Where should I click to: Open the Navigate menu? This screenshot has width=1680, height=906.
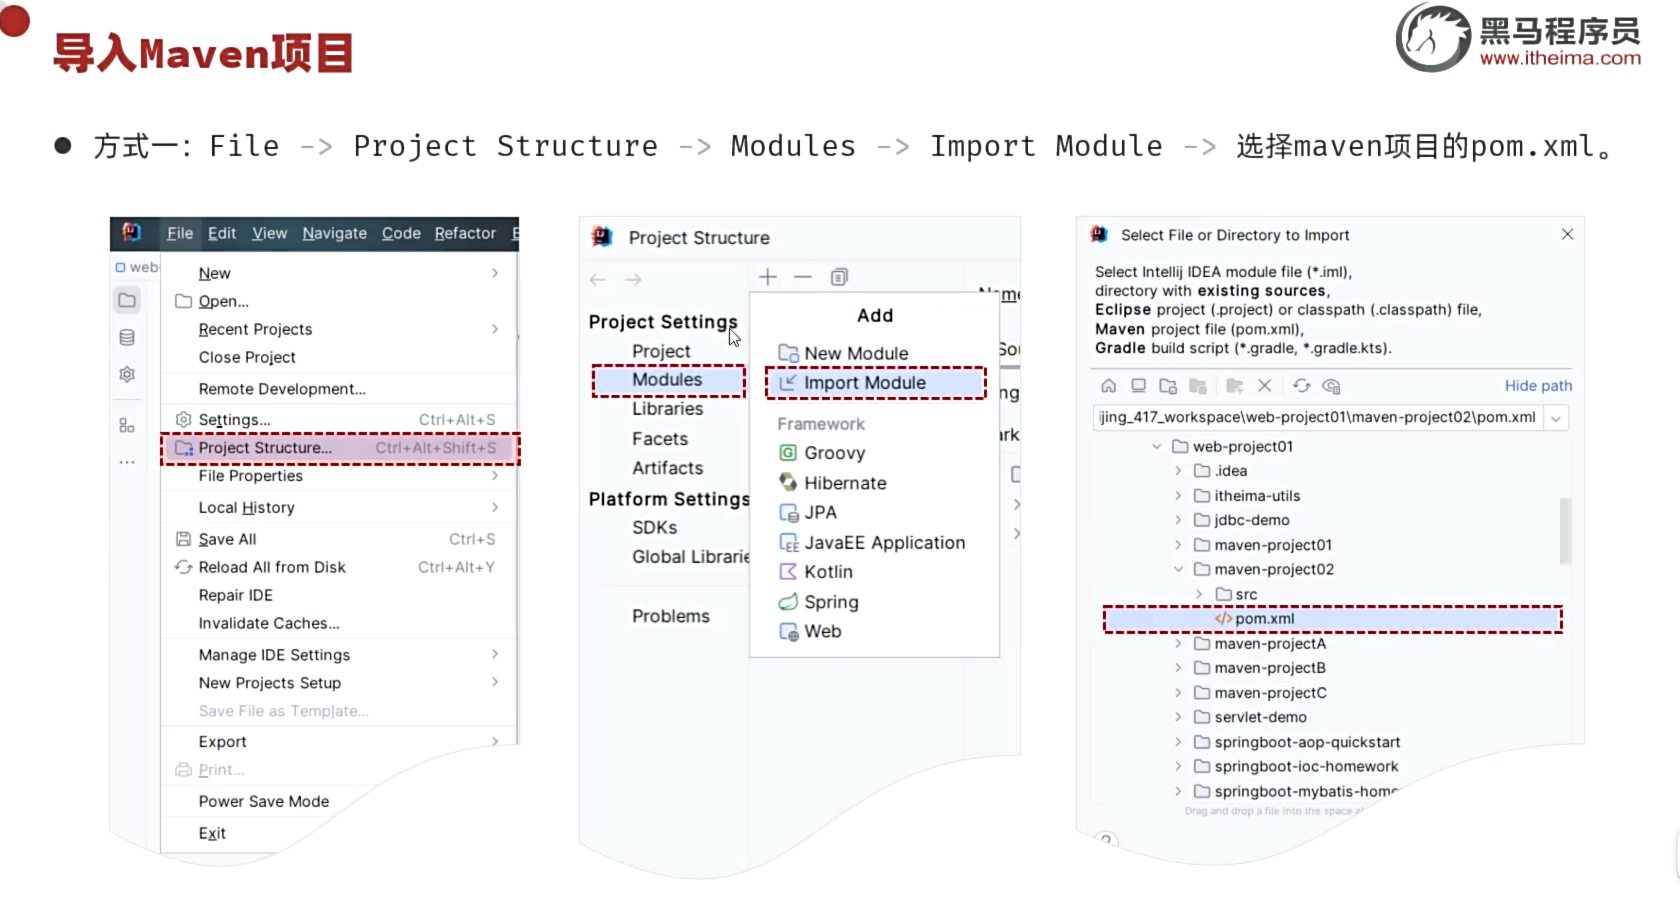(334, 233)
